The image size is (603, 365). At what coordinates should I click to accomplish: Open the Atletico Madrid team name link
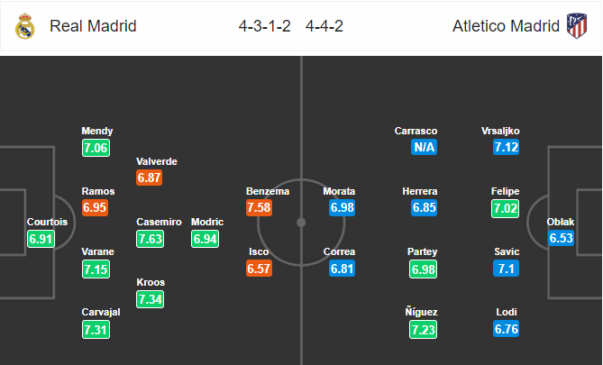click(506, 26)
